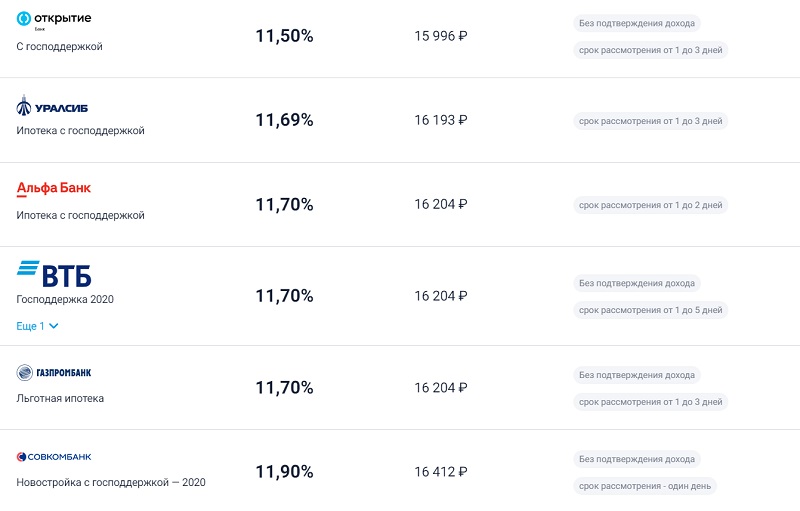Image resolution: width=800 pixels, height=511 pixels.
Task: Select the 11,69% Uralsib rate
Action: pyautogui.click(x=284, y=120)
